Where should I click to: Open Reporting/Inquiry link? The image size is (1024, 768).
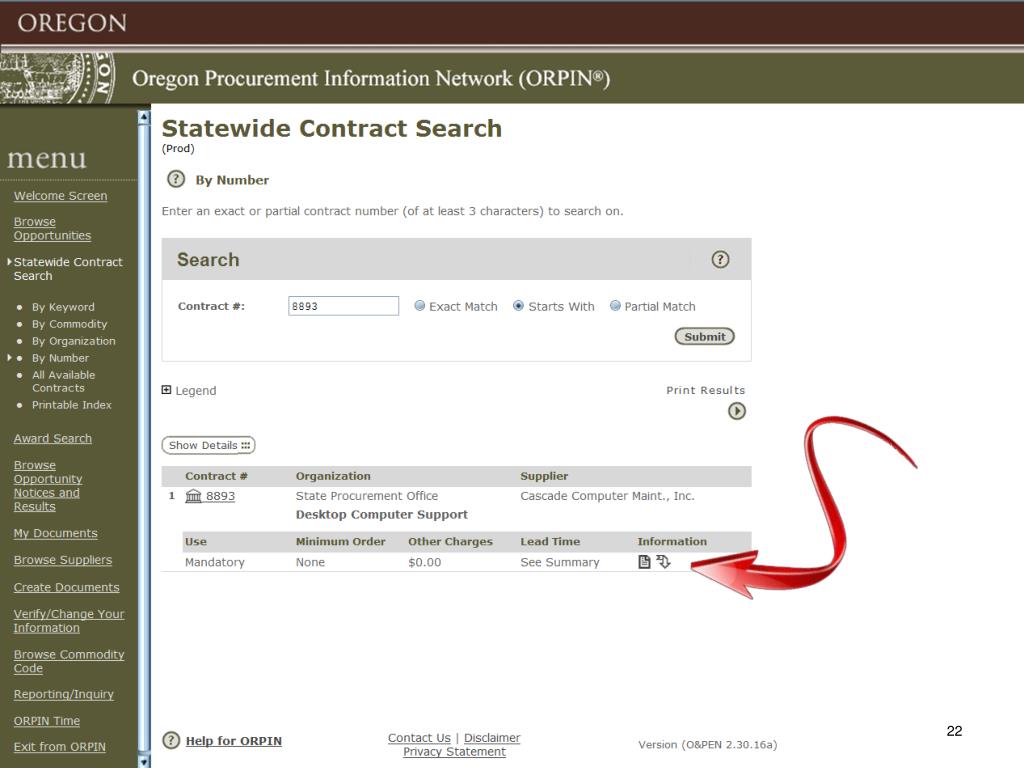point(63,694)
